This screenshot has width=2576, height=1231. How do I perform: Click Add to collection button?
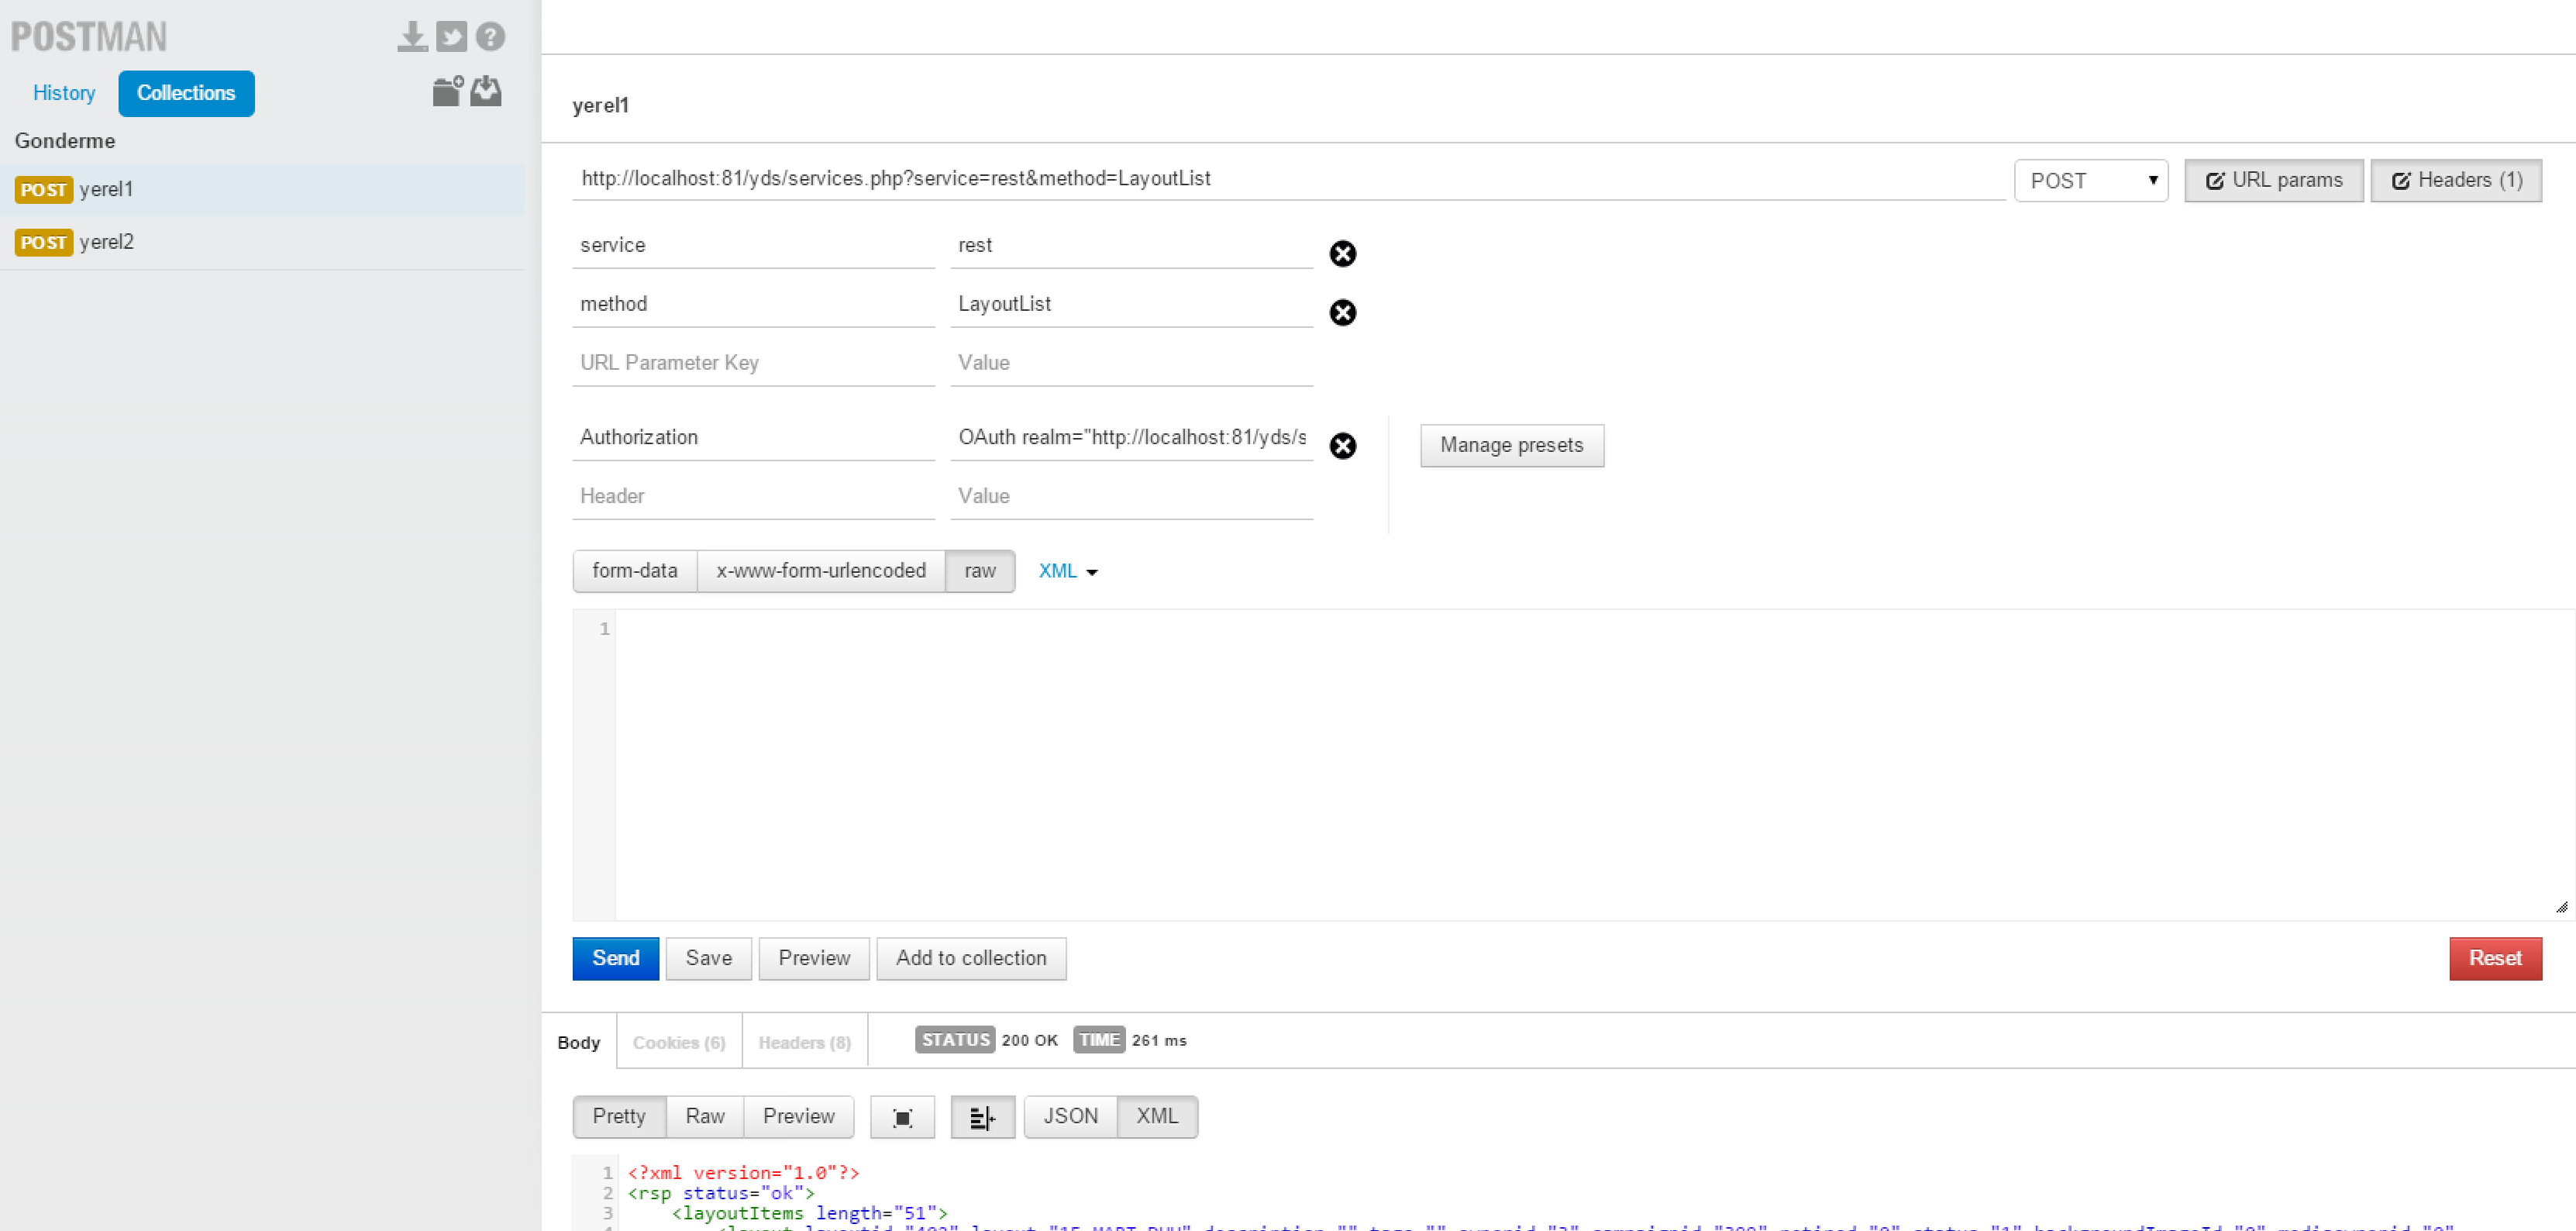971,959
